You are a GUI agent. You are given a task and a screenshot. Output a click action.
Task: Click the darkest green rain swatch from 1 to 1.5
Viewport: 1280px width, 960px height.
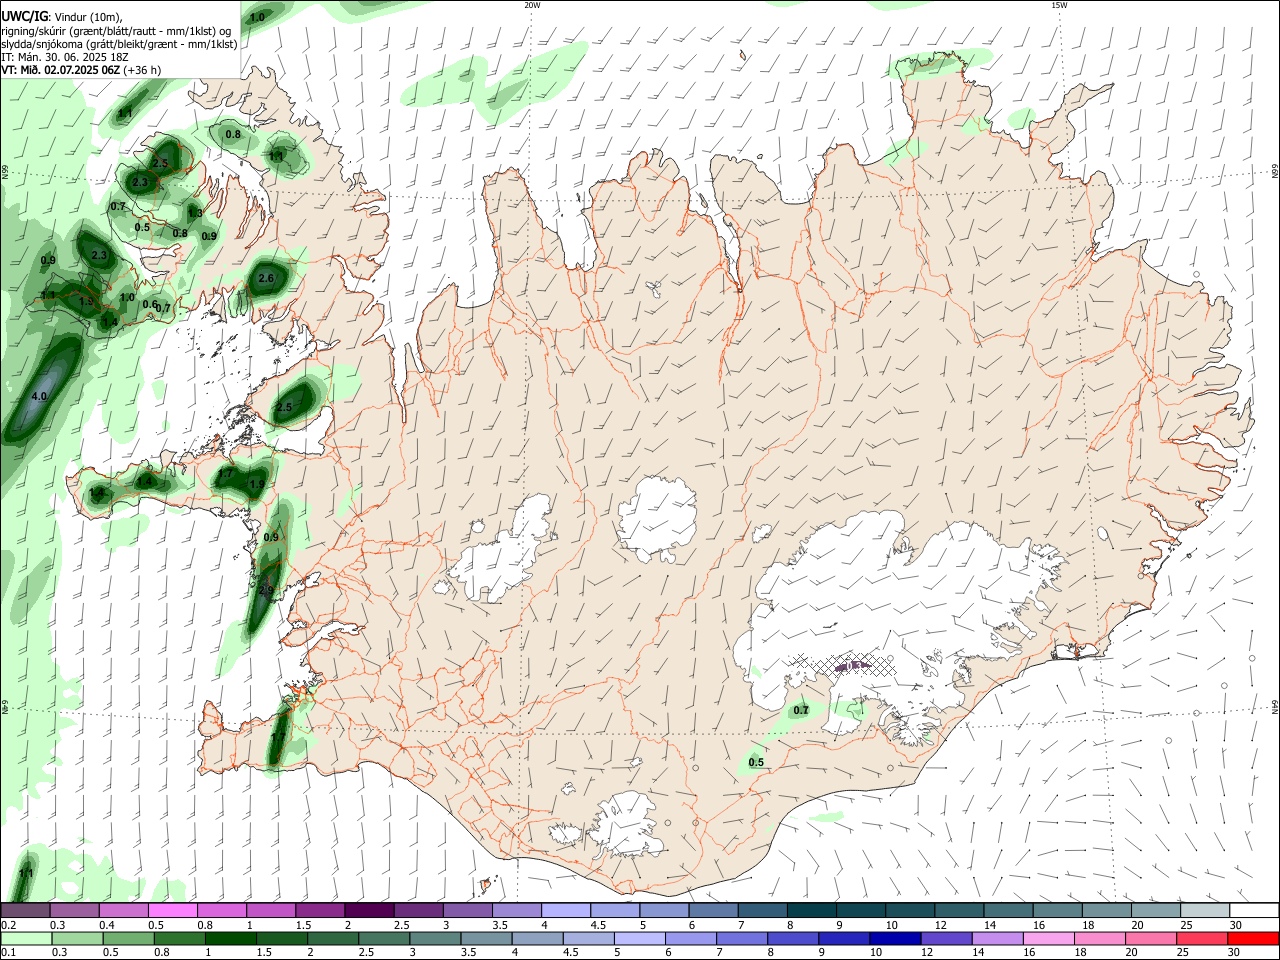tap(231, 938)
